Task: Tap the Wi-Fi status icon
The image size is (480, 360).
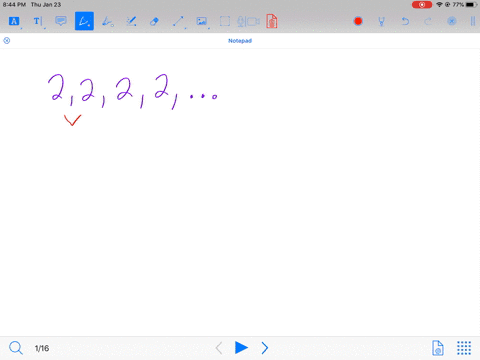Action: coord(439,5)
